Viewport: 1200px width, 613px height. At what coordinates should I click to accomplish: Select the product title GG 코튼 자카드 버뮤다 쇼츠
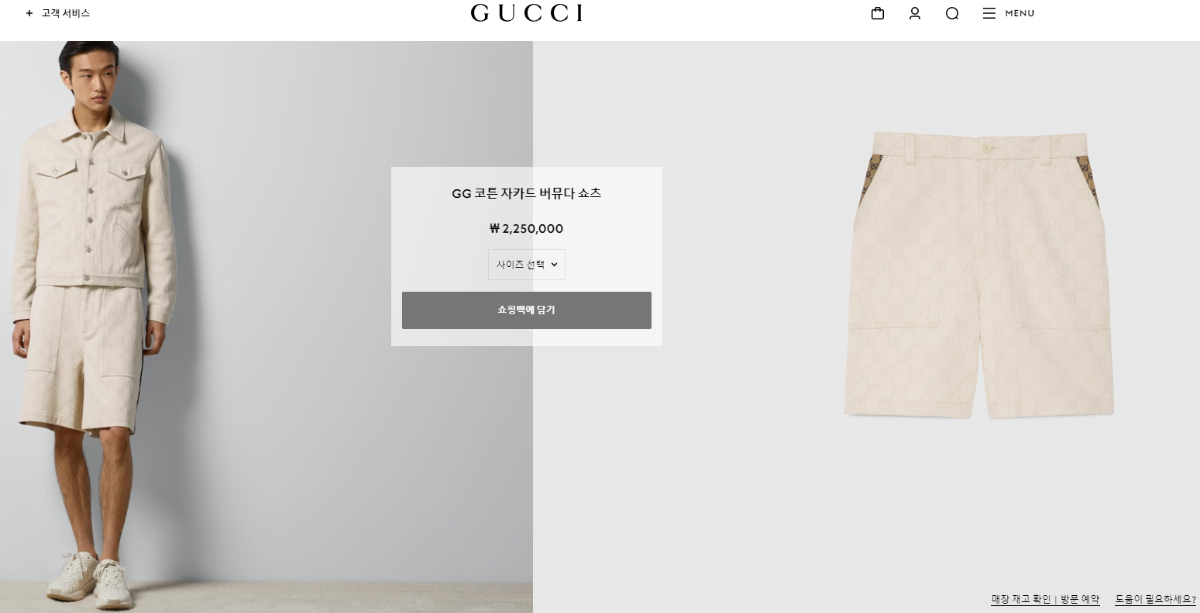(x=526, y=193)
